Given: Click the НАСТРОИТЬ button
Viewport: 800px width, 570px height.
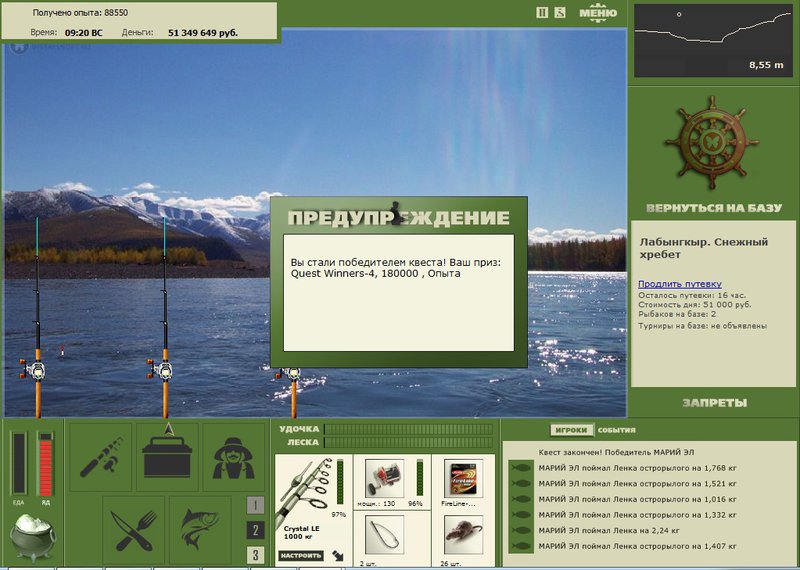Looking at the screenshot, I should click(x=301, y=555).
